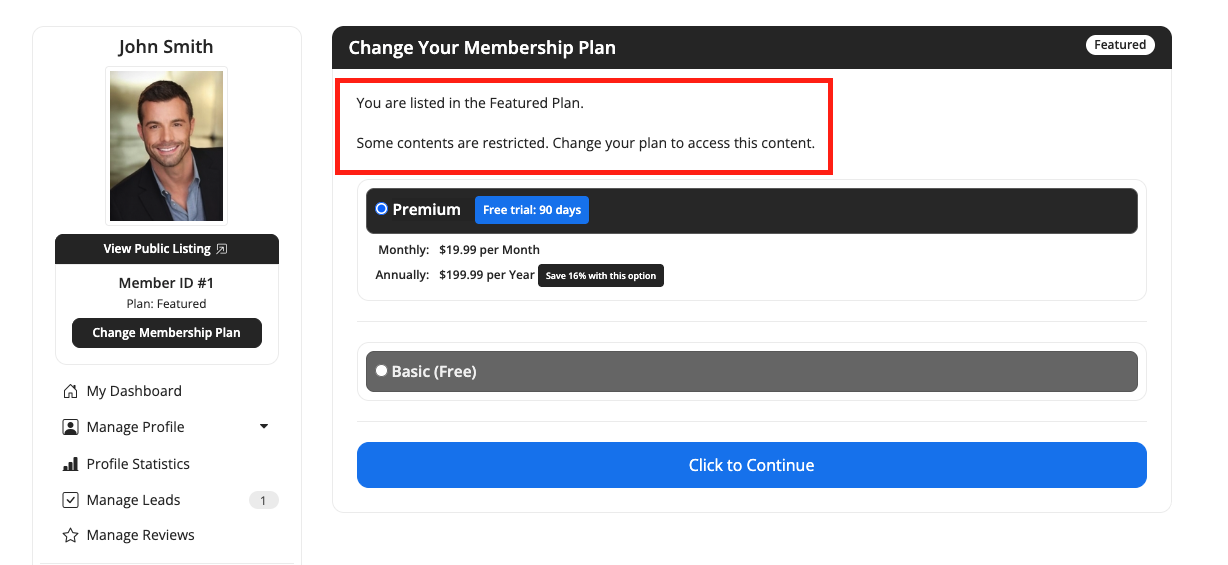
Task: Open My Dashboard from the sidebar
Action: 134,391
